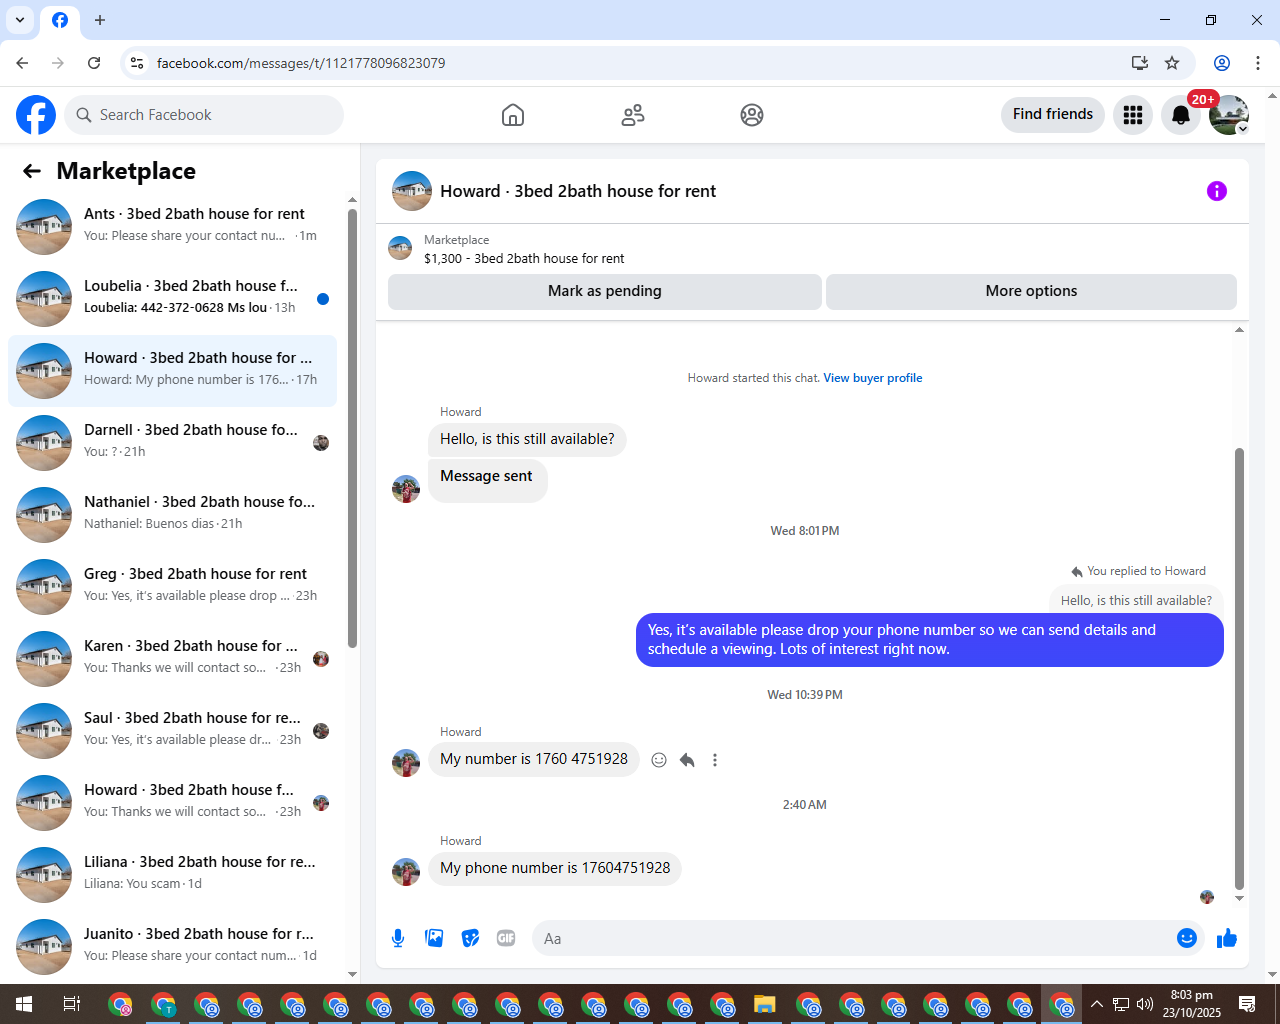
Task: Click listing '$1,300 - 3bed 2bath house for rent'
Action: pos(523,258)
